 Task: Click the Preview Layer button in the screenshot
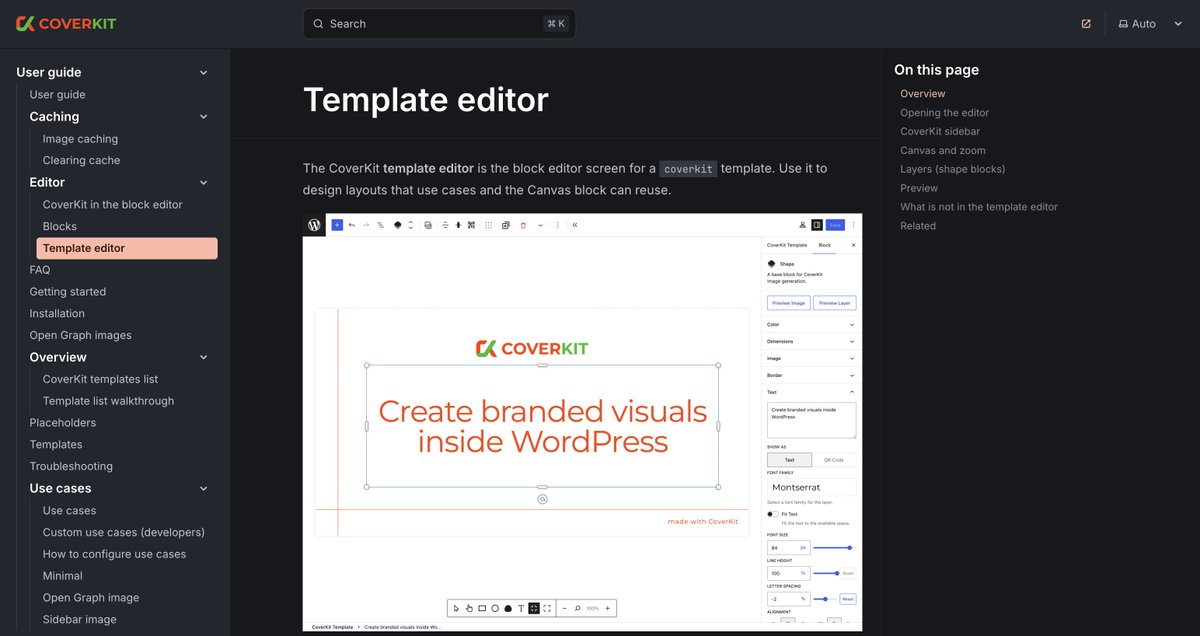pyautogui.click(x=834, y=303)
